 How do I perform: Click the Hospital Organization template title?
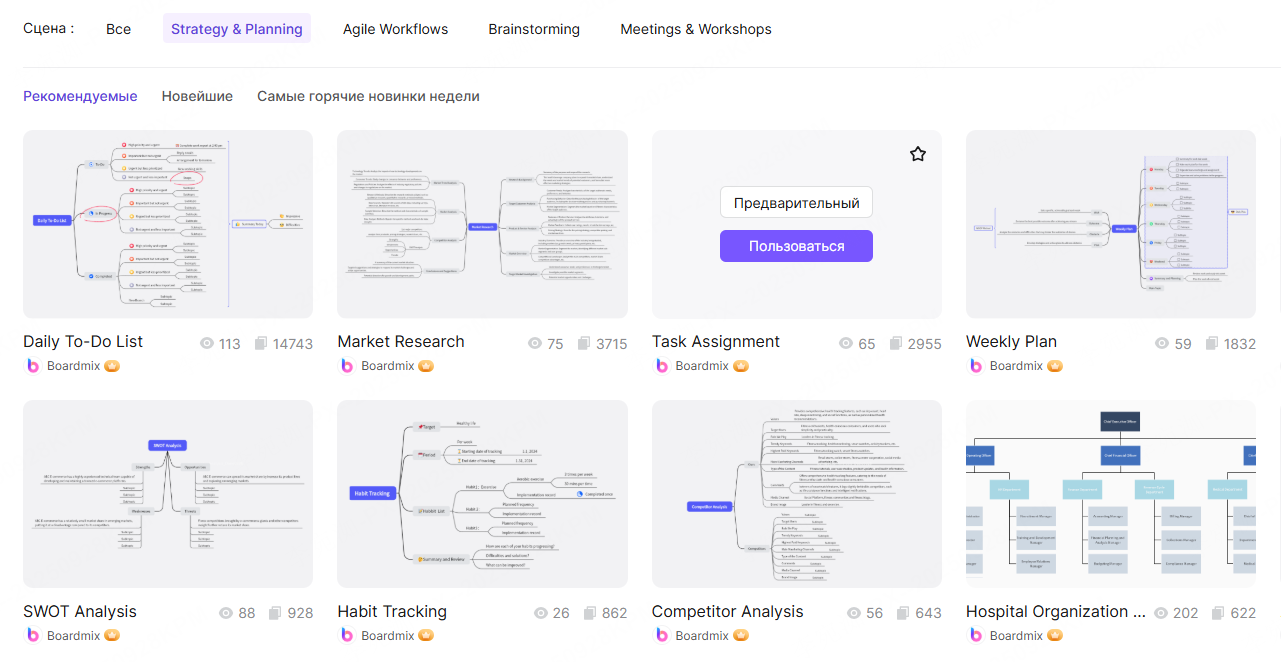(x=1056, y=612)
